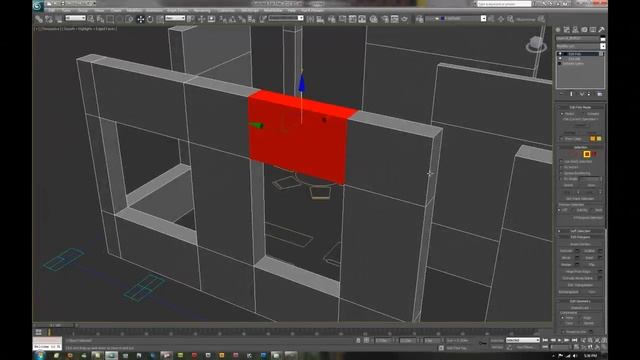Switch to the Create command panel
This screenshot has height=360, width=640.
(x=558, y=29)
